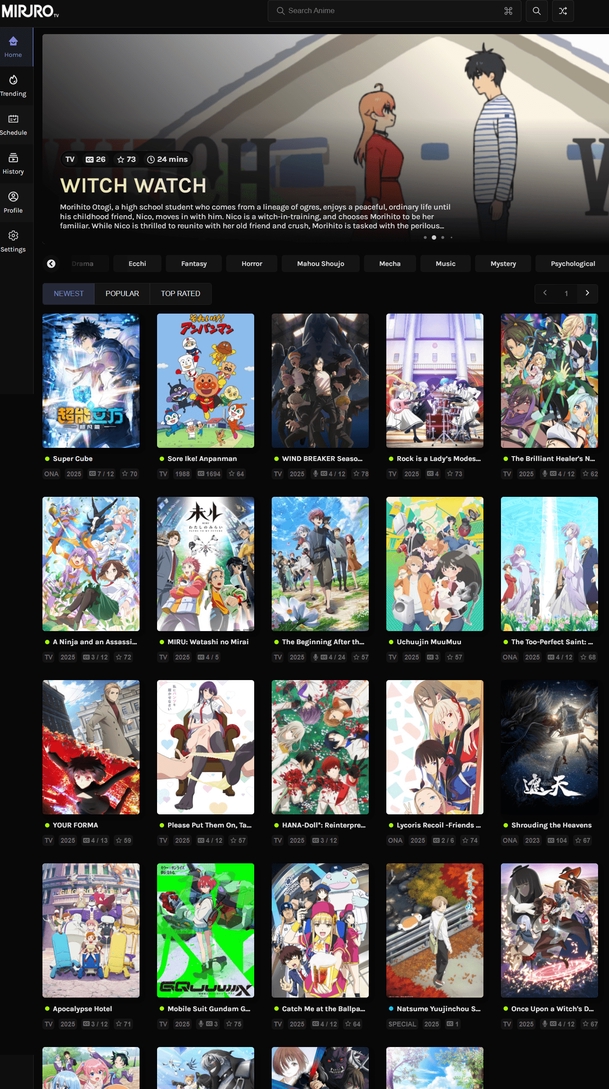Click the Apocalypse Hotel title text
609x1089 pixels.
82,1009
